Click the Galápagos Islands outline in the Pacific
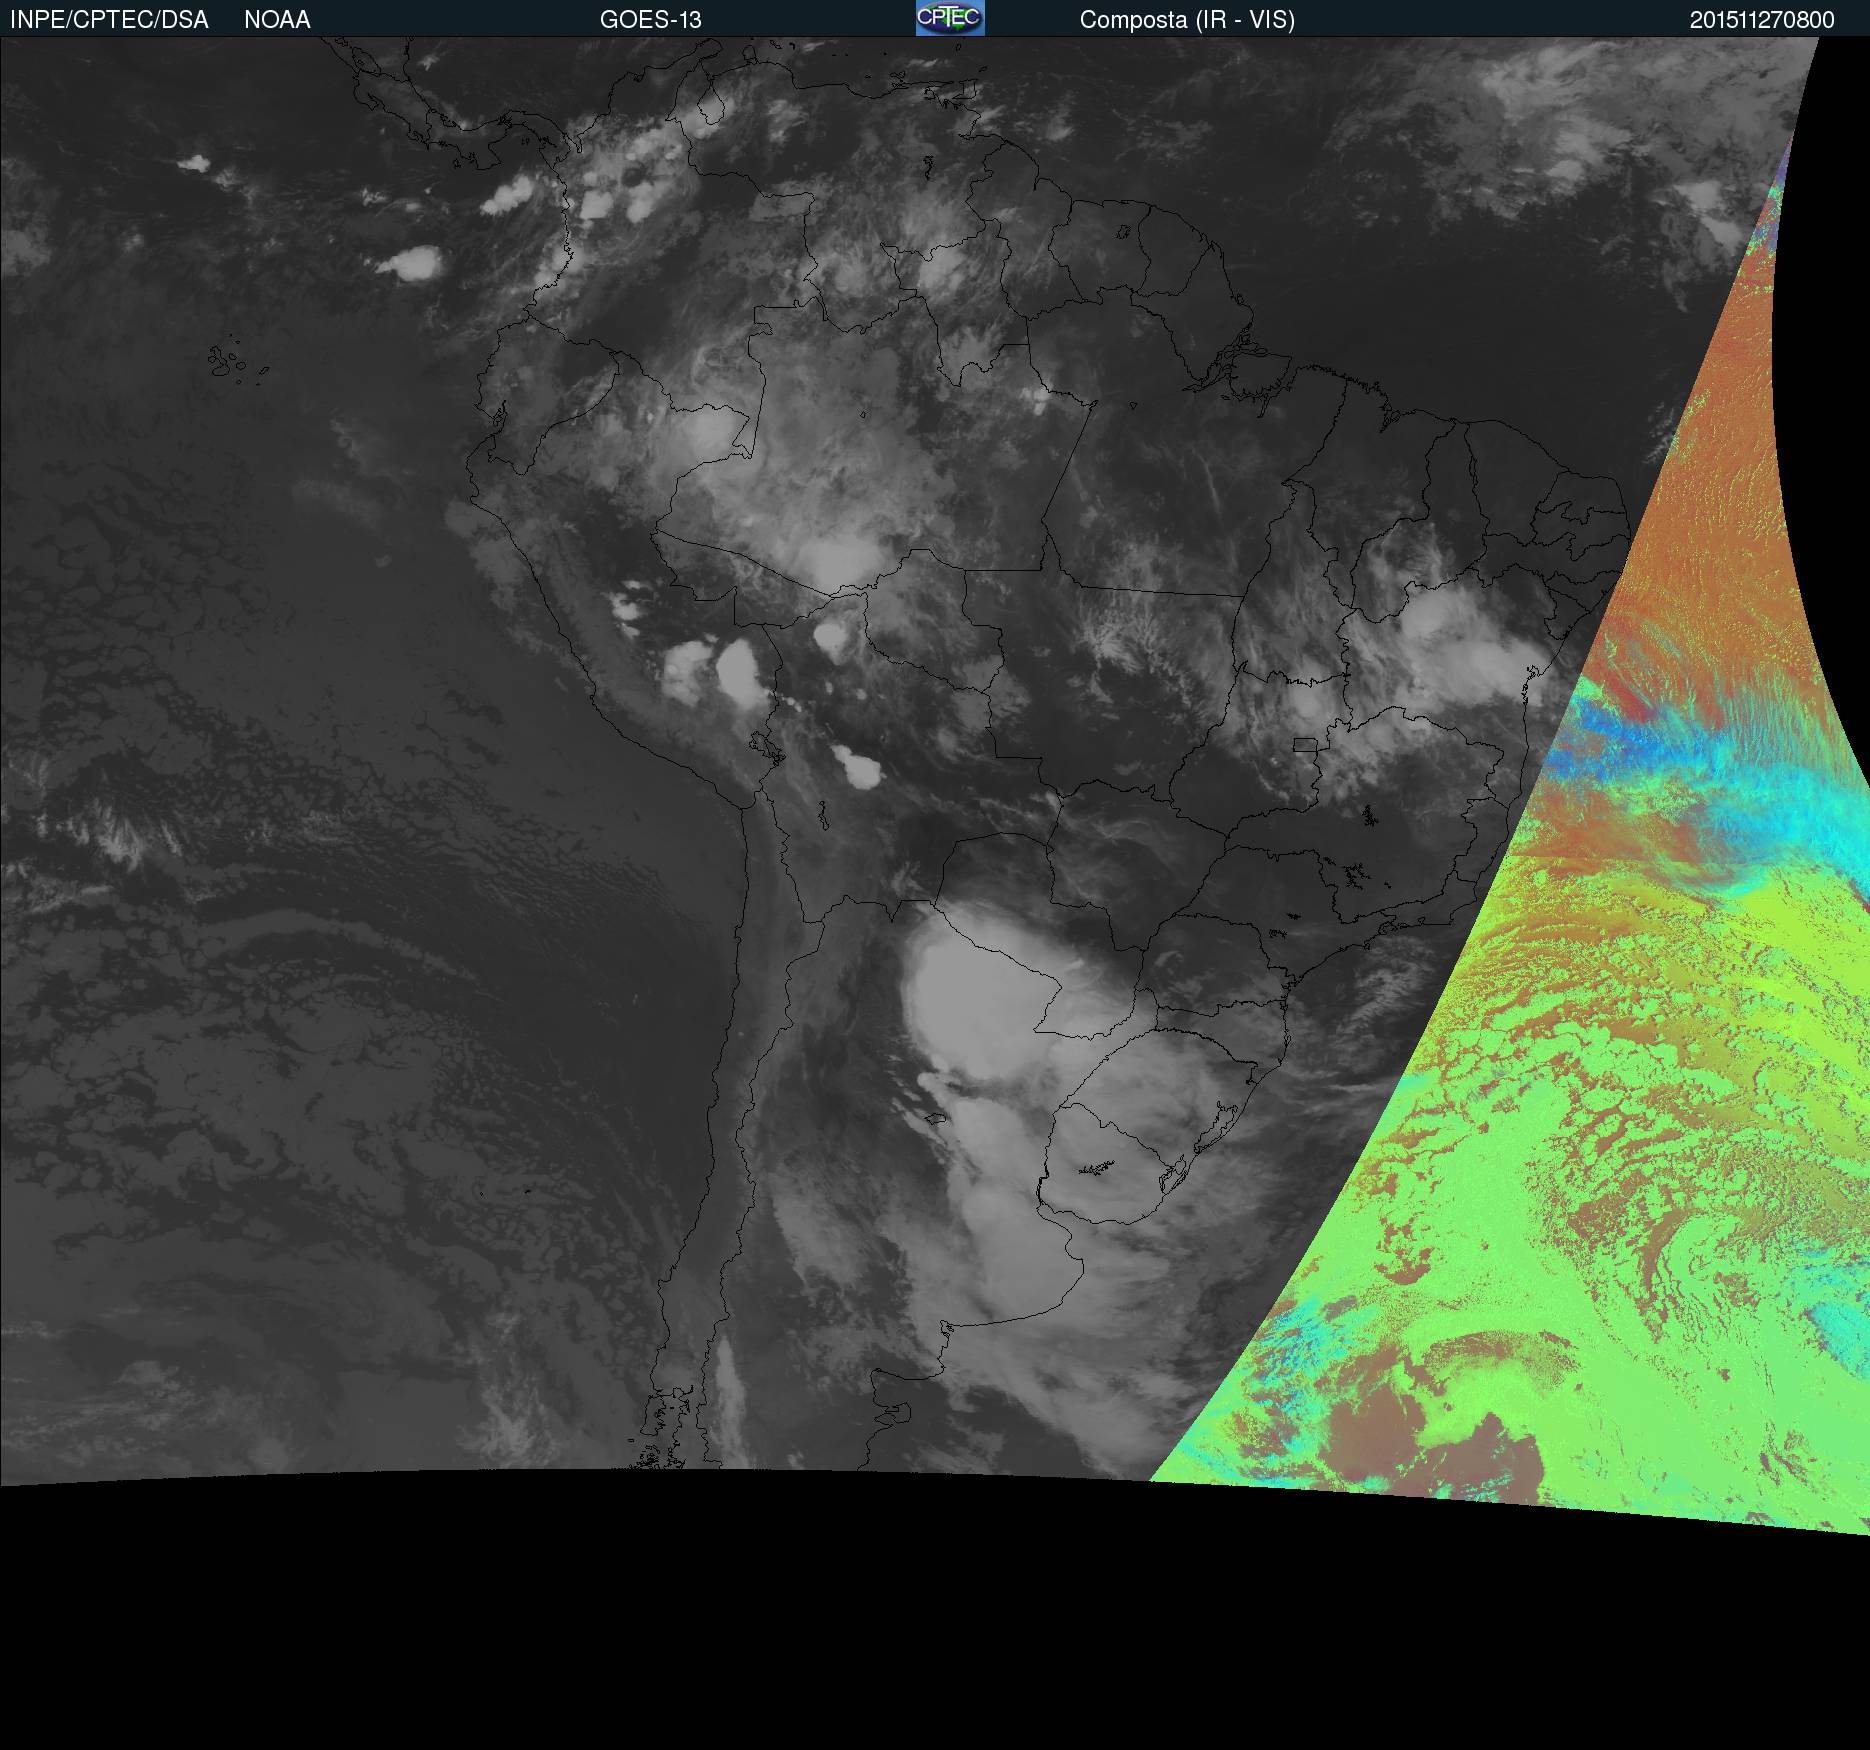 tap(228, 362)
